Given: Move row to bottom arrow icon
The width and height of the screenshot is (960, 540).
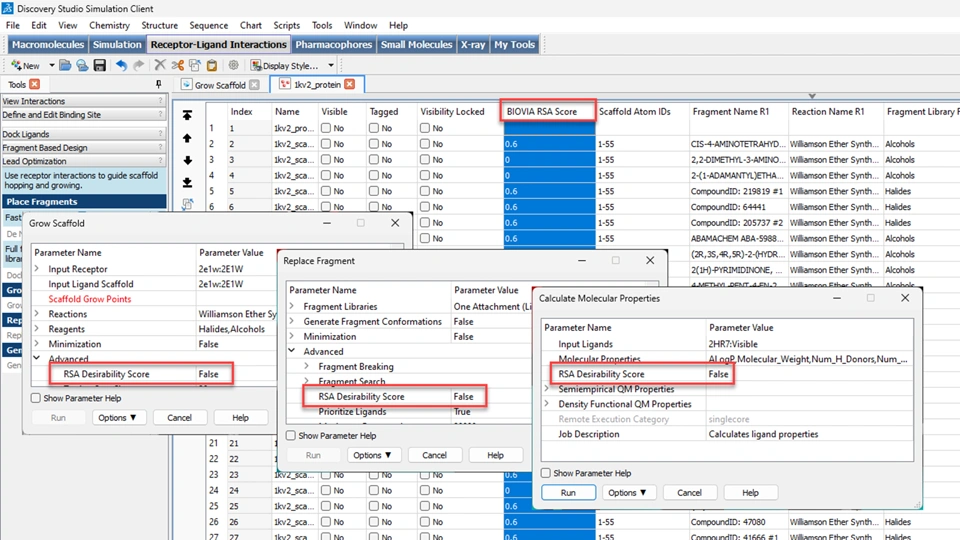Looking at the screenshot, I should [187, 182].
